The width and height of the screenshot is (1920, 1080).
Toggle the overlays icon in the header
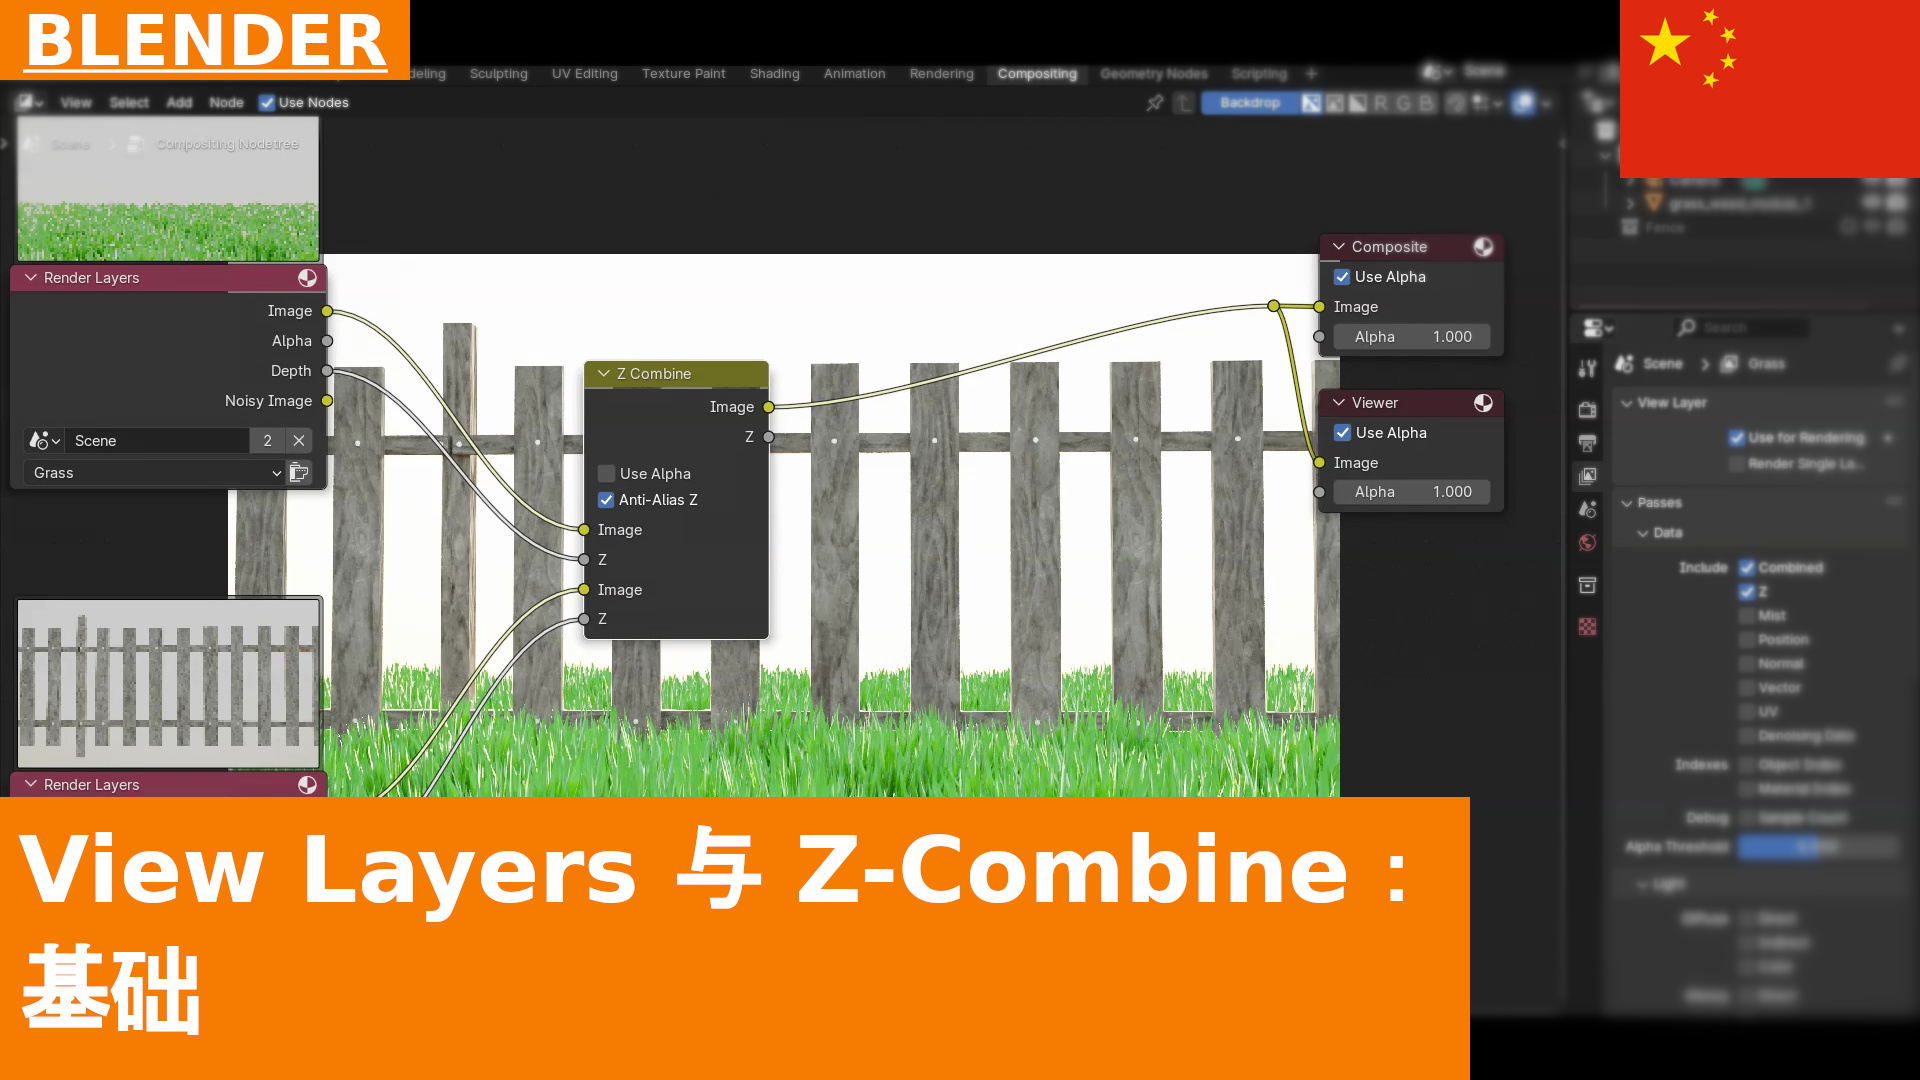tap(1523, 103)
